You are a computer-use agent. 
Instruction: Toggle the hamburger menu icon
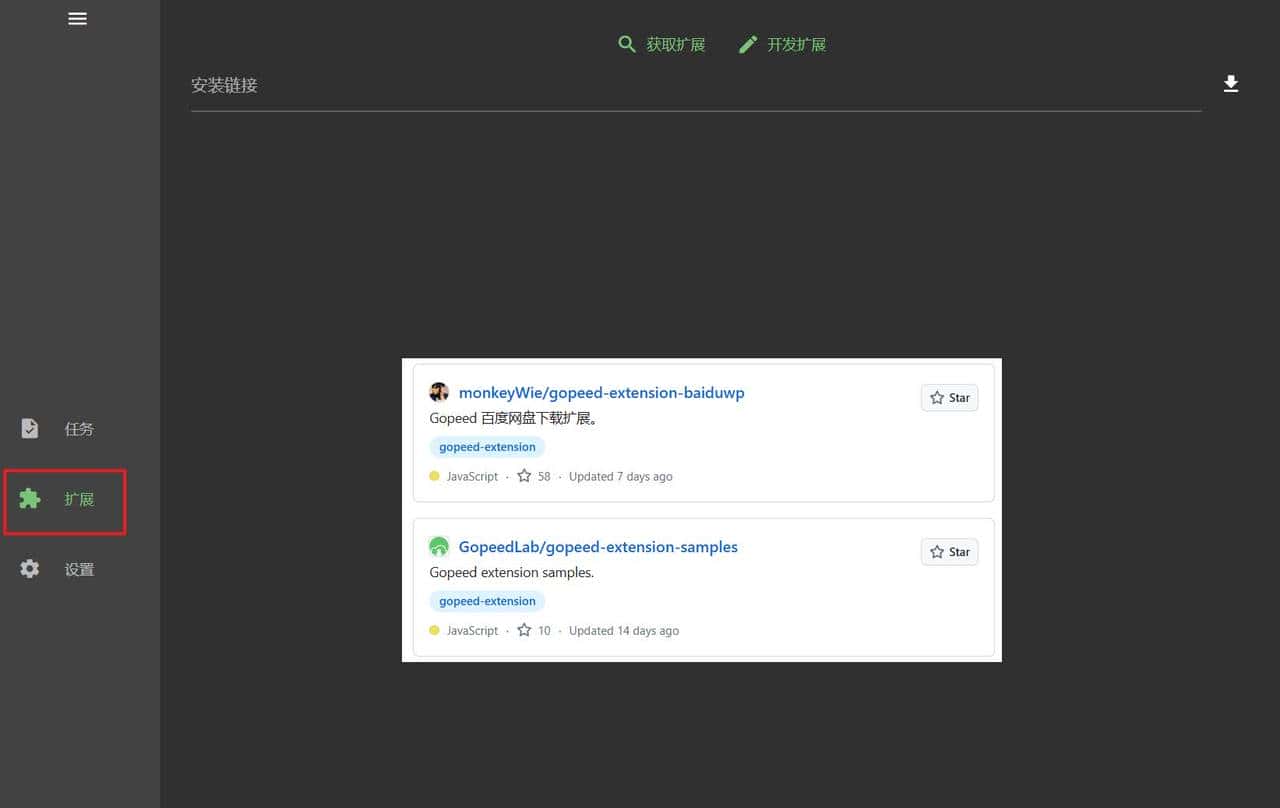point(77,18)
